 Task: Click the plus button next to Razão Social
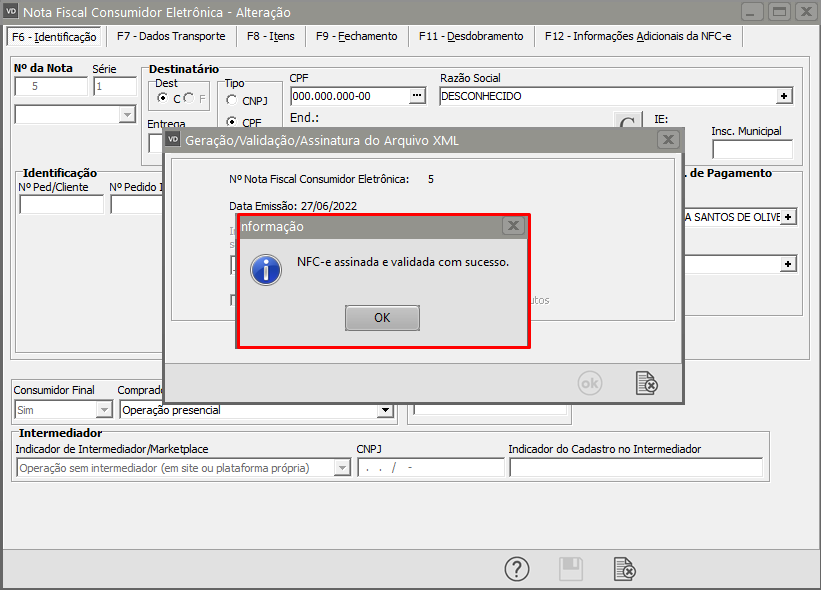pyautogui.click(x=784, y=96)
